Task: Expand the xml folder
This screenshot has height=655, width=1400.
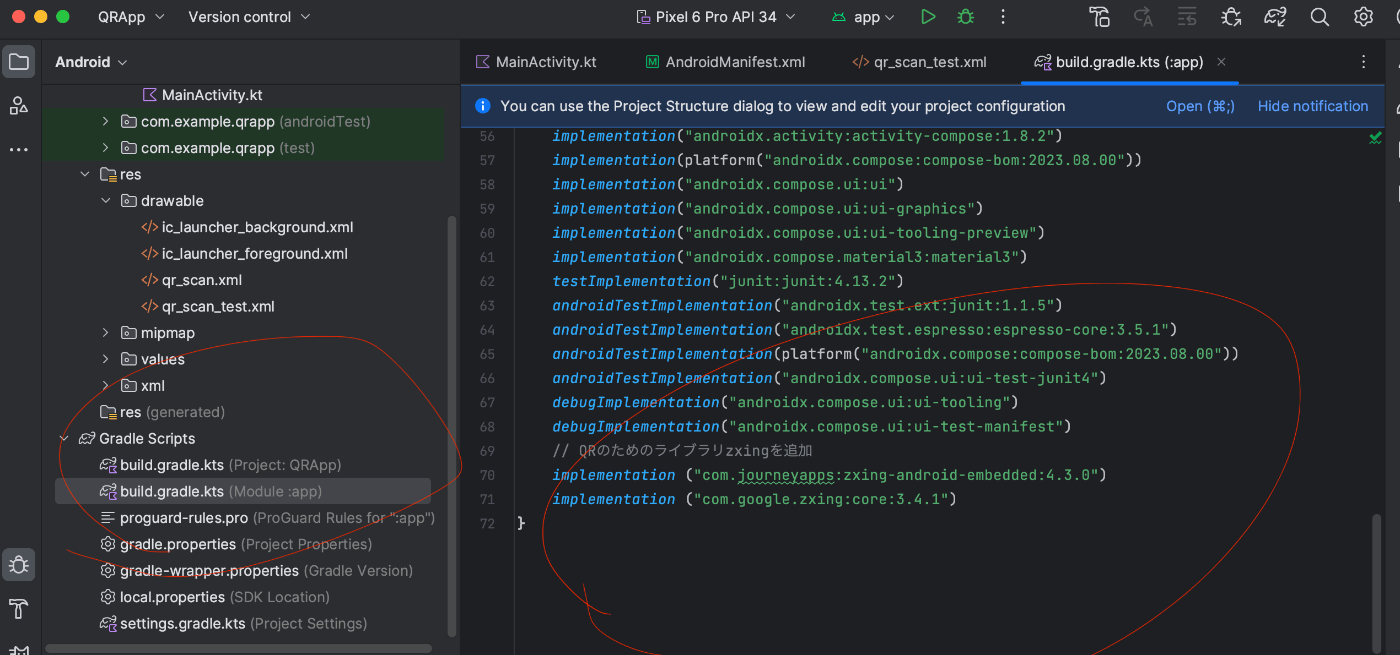Action: click(x=106, y=386)
